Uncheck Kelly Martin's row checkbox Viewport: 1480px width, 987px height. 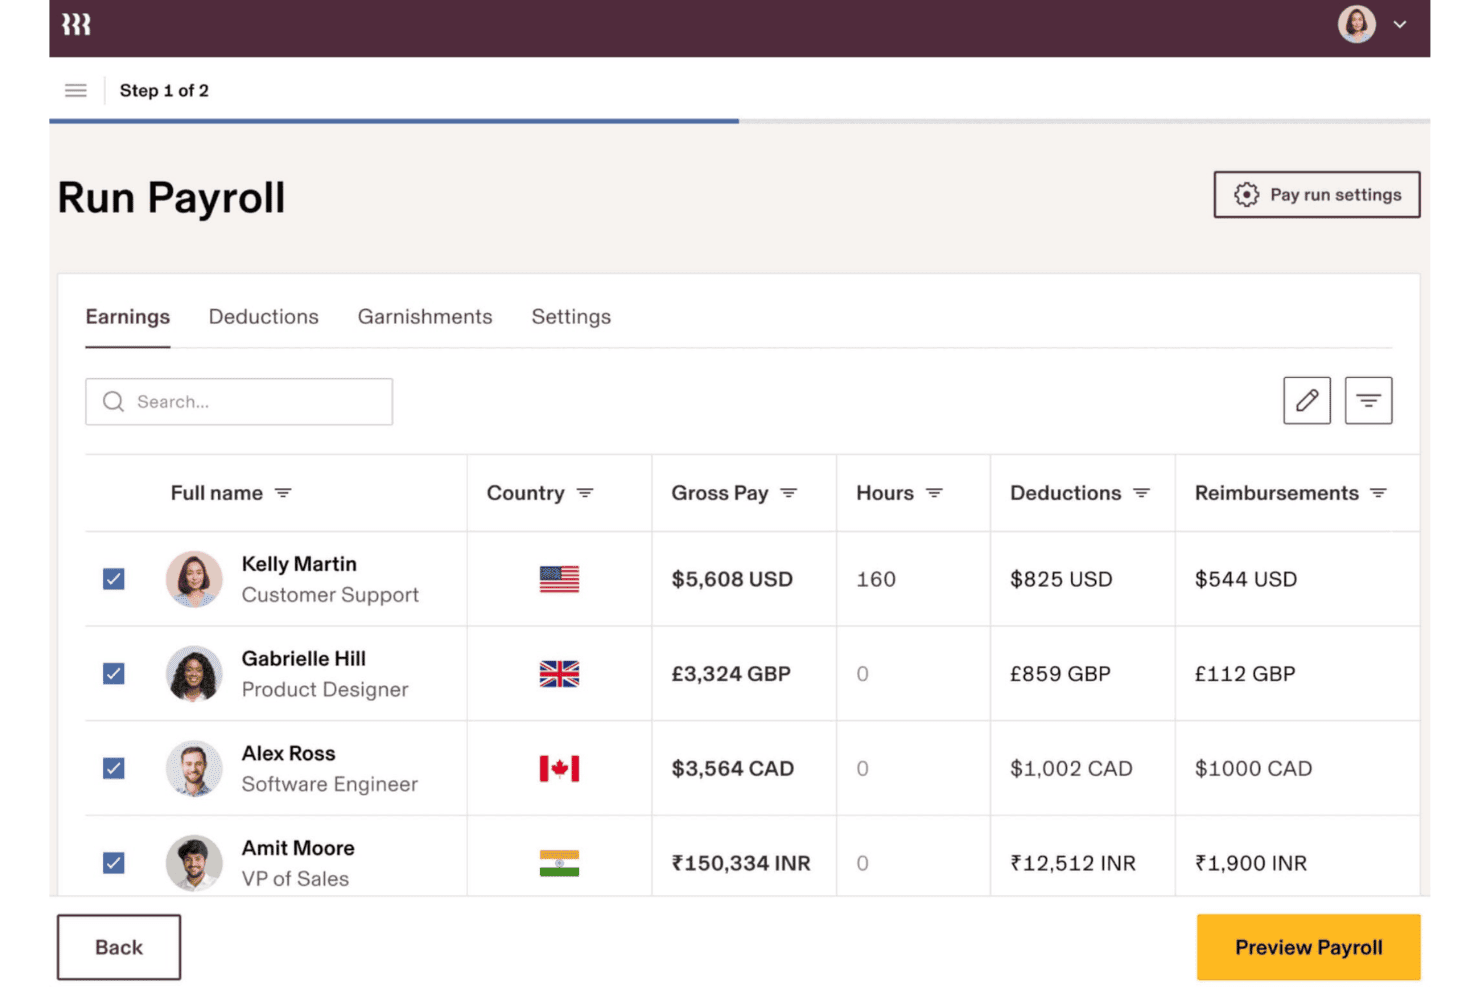point(114,579)
